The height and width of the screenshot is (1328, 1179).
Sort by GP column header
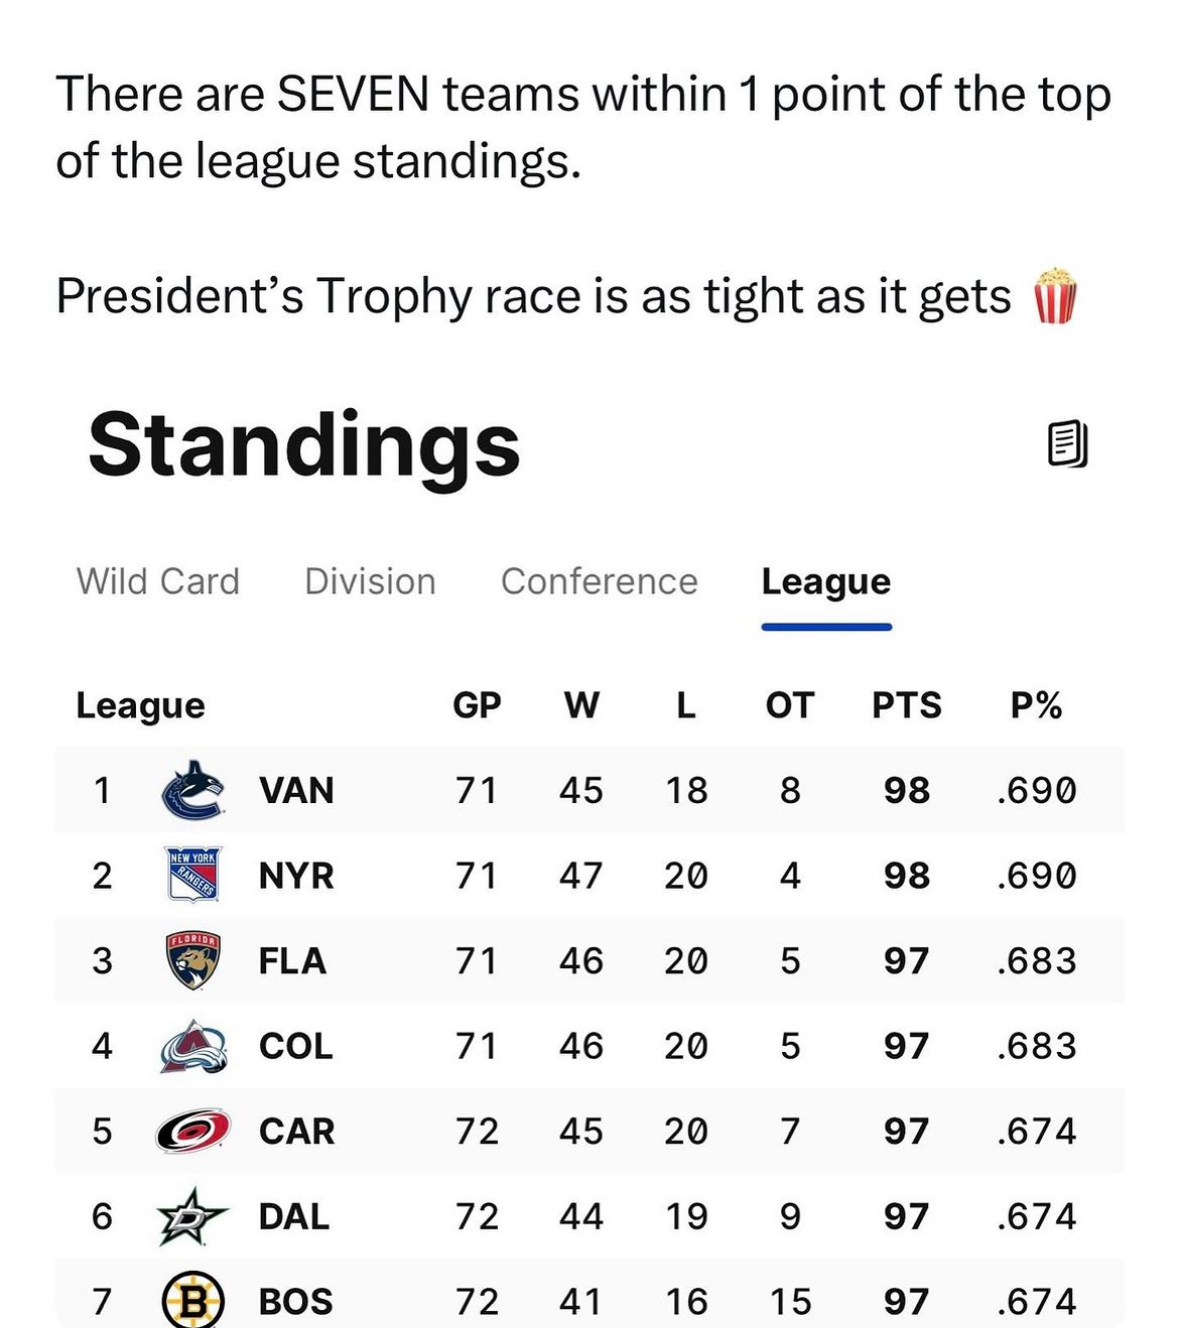coord(477,705)
